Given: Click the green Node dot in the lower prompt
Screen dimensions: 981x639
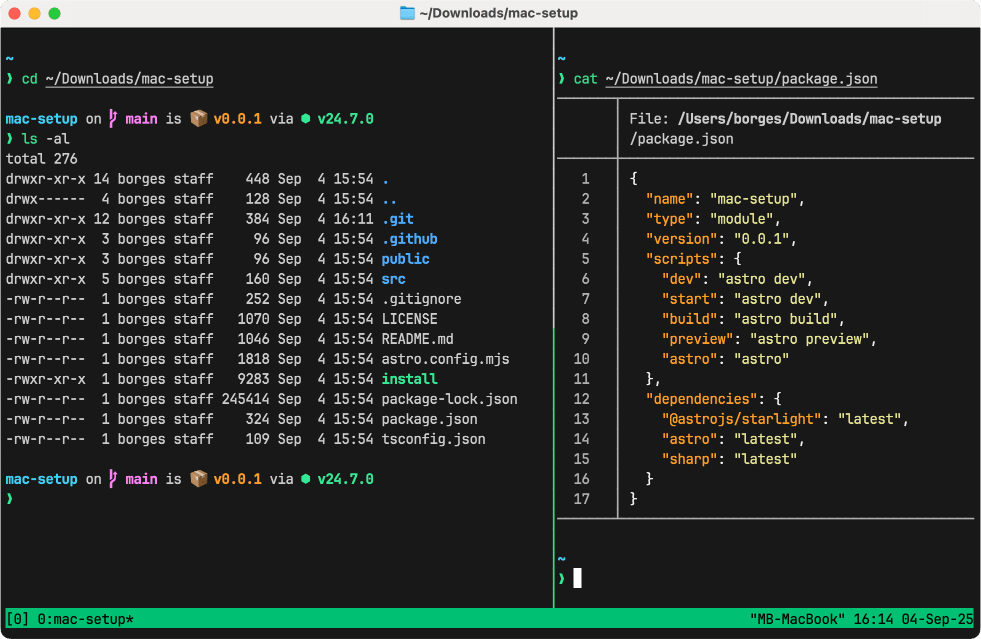Looking at the screenshot, I should tap(305, 479).
